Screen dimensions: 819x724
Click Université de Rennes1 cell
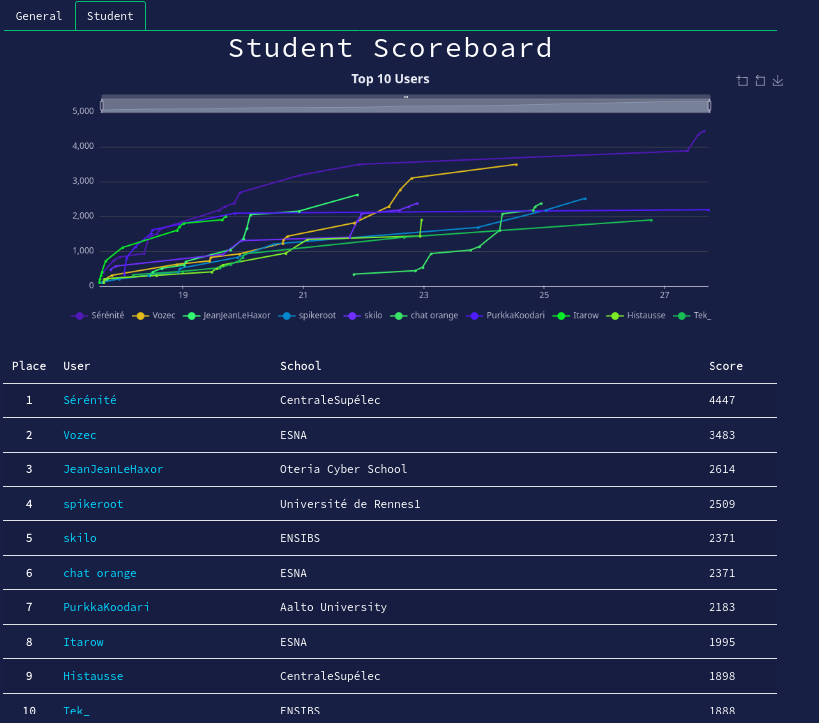point(350,504)
